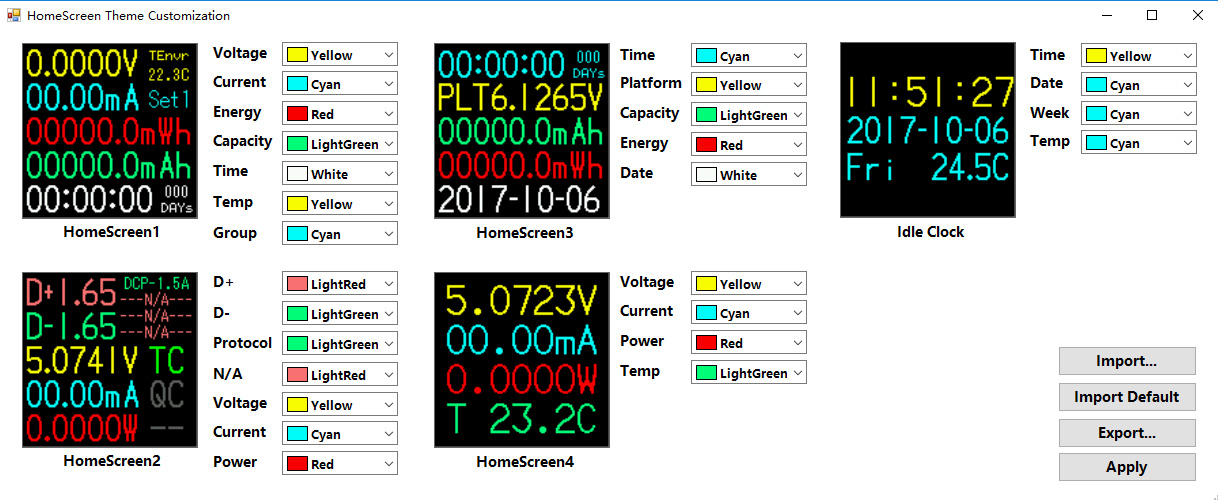Click the HomeScreen2 caption label
This screenshot has height=500, width=1218.
coord(112,461)
